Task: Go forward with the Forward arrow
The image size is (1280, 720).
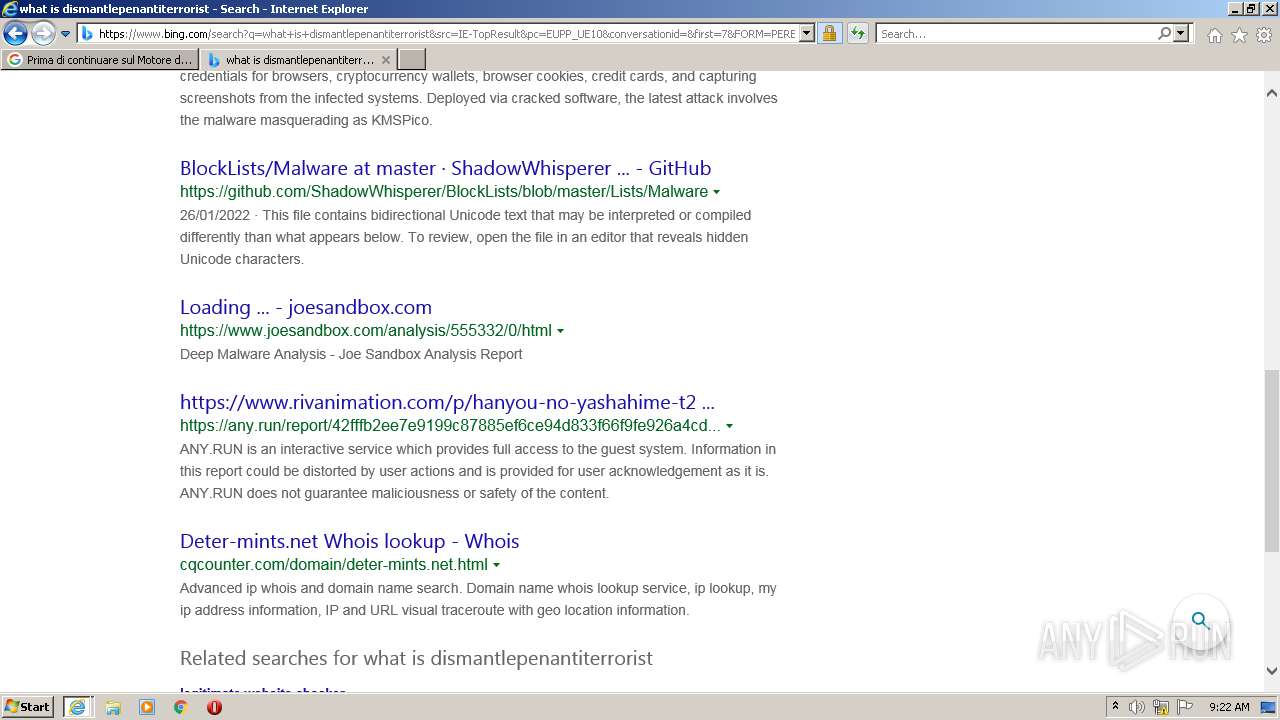Action: click(43, 34)
